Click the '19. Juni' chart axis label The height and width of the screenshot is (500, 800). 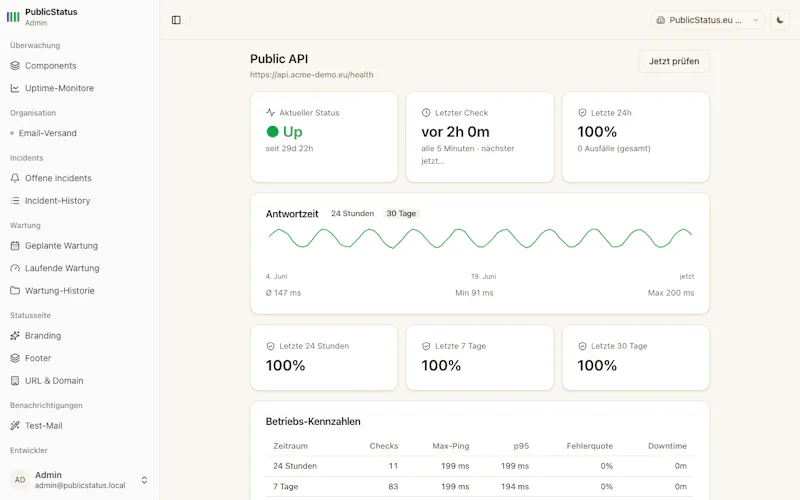483,276
